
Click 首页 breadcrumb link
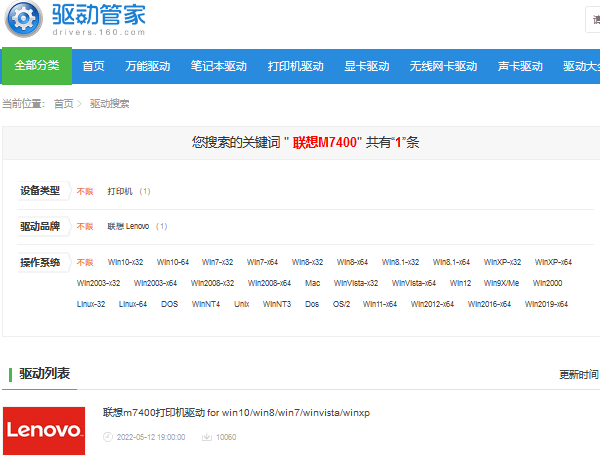tap(64, 104)
